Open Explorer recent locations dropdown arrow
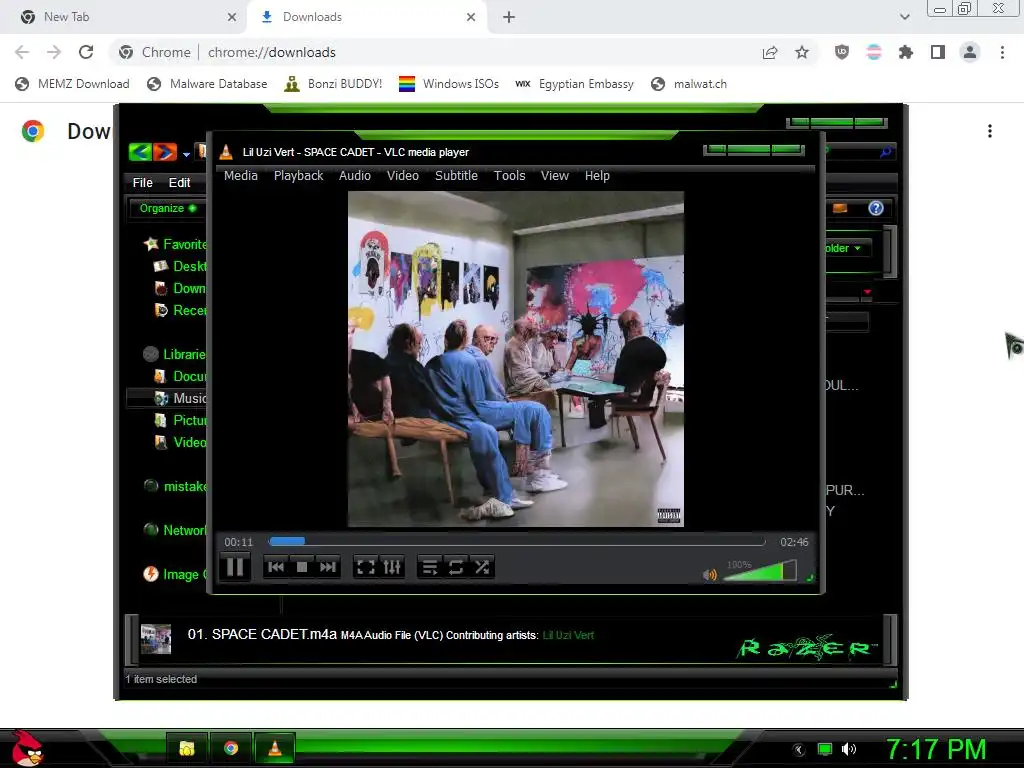Image resolution: width=1024 pixels, height=768 pixels. 186,155
